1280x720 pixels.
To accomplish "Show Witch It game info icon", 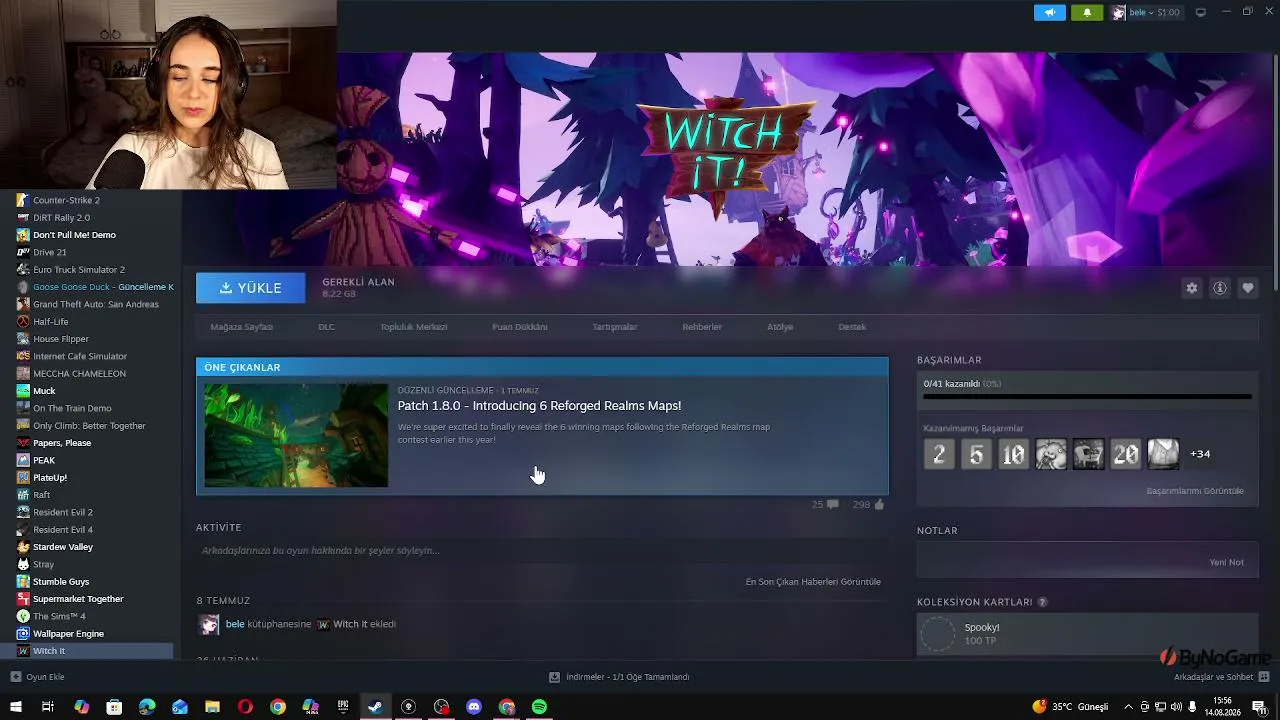I will pyautogui.click(x=1220, y=288).
